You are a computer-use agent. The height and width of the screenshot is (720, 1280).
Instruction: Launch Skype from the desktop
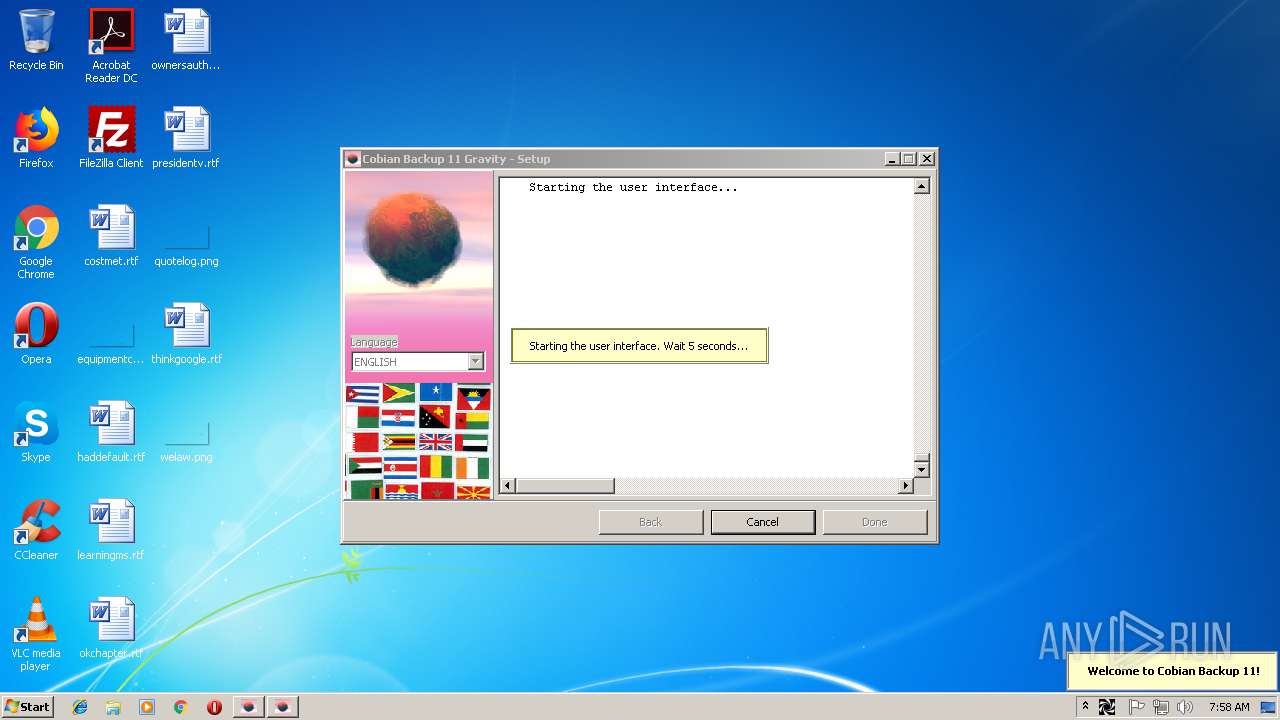[x=36, y=432]
